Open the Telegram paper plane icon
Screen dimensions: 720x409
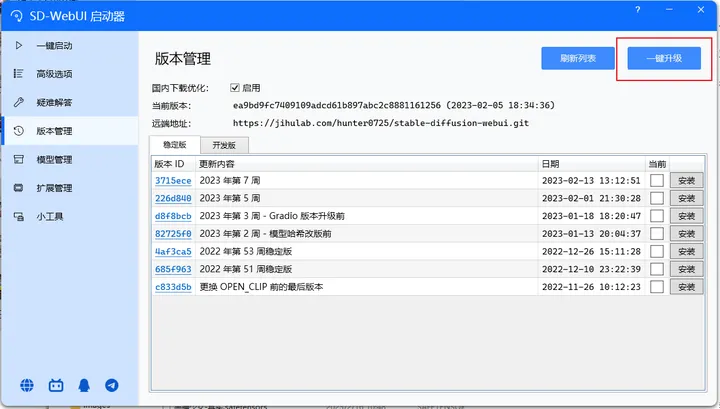[112, 385]
